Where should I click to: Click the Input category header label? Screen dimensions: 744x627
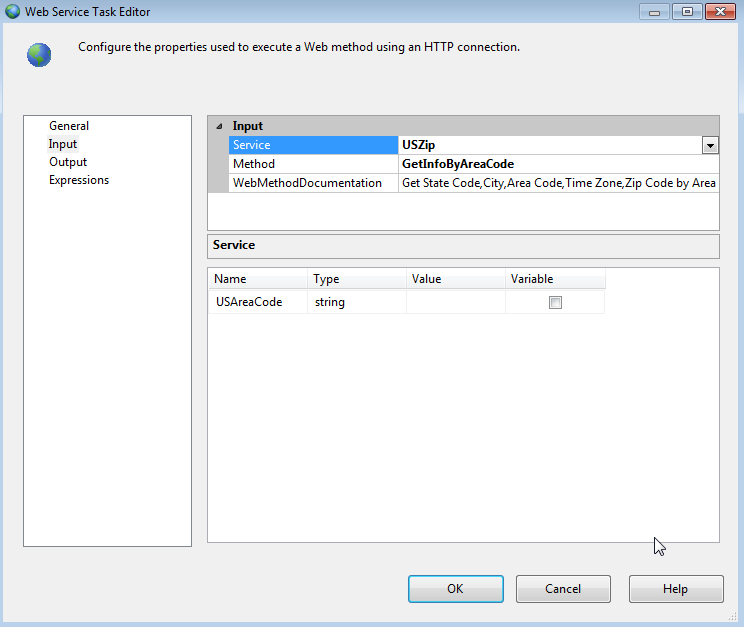(248, 126)
